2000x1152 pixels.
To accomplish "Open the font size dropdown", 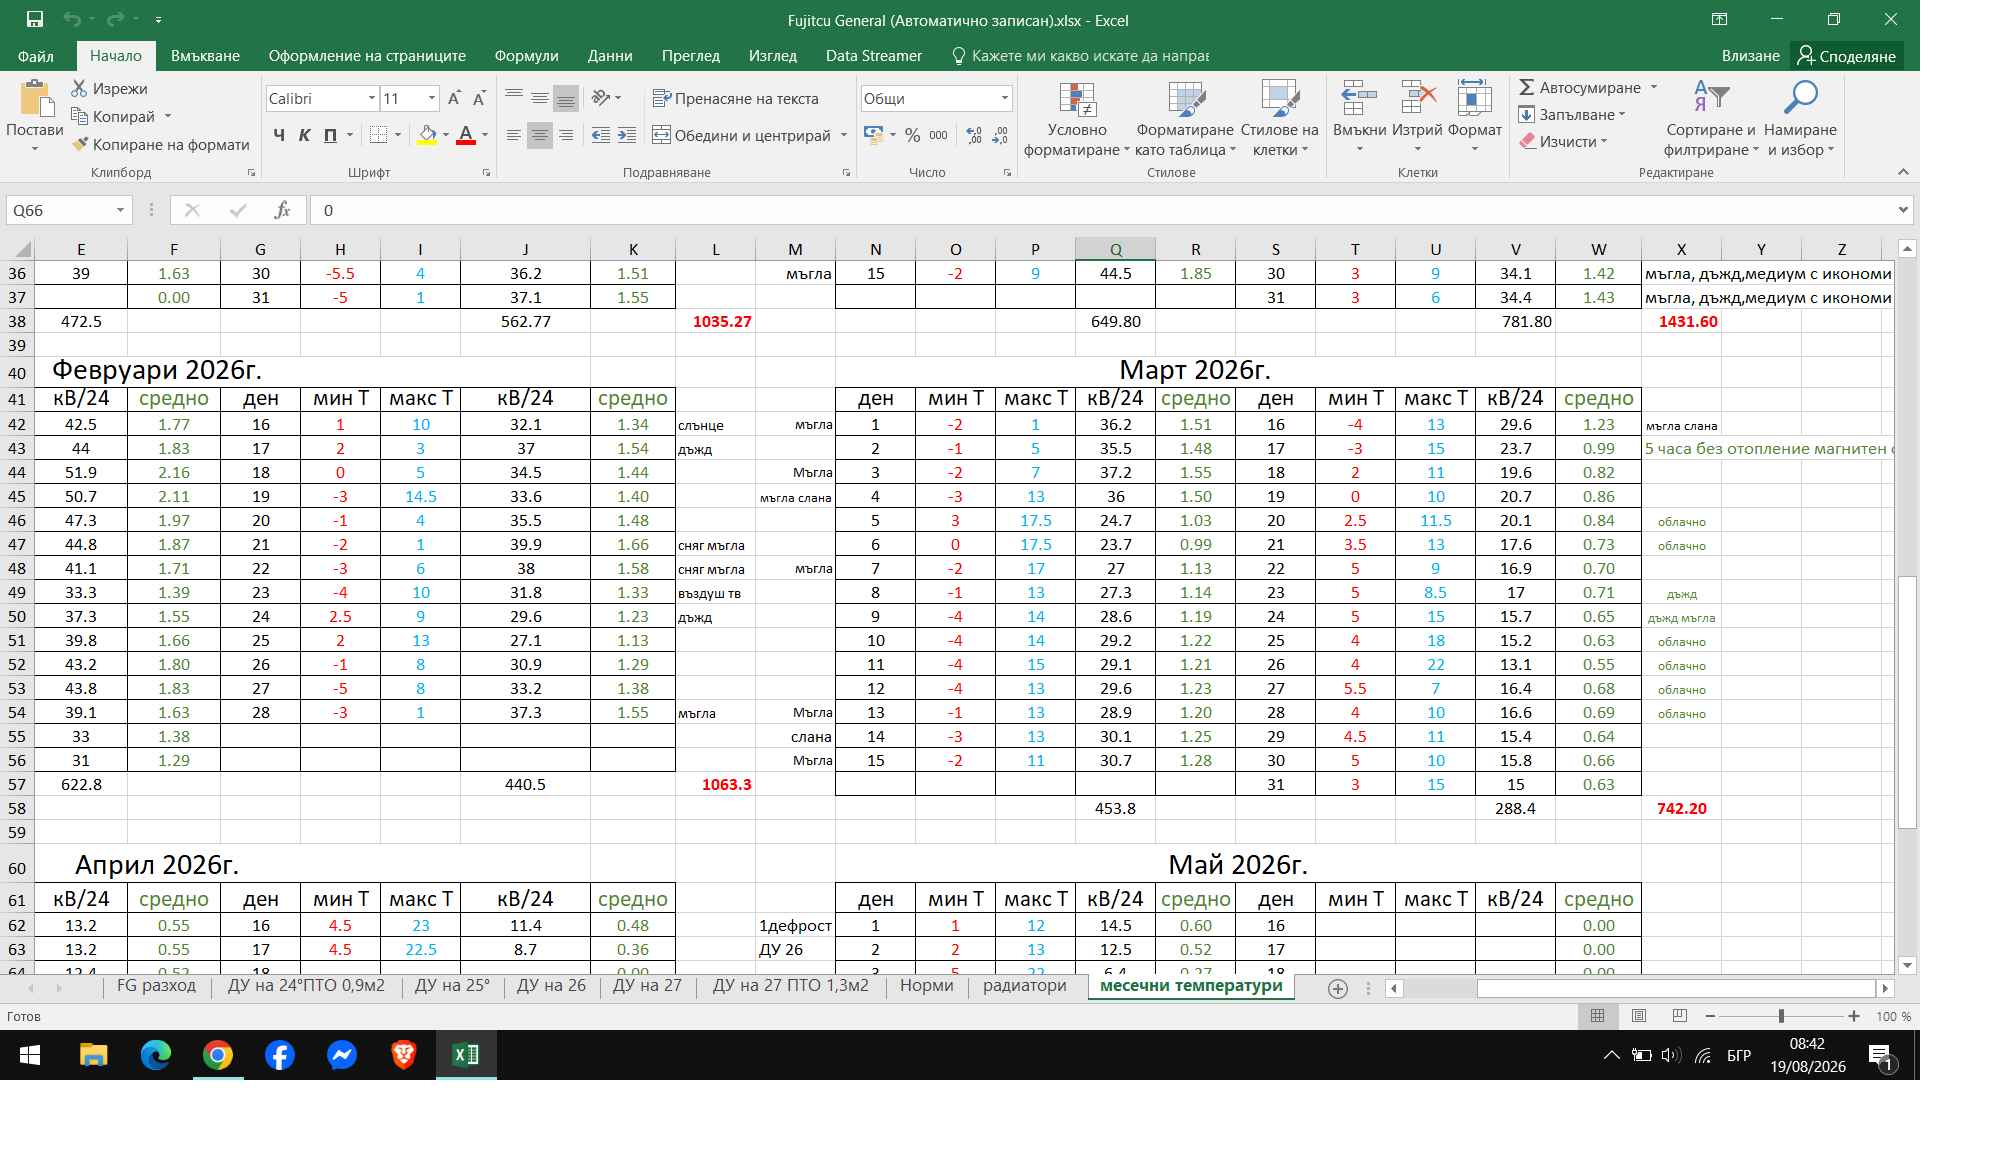I will coord(432,98).
